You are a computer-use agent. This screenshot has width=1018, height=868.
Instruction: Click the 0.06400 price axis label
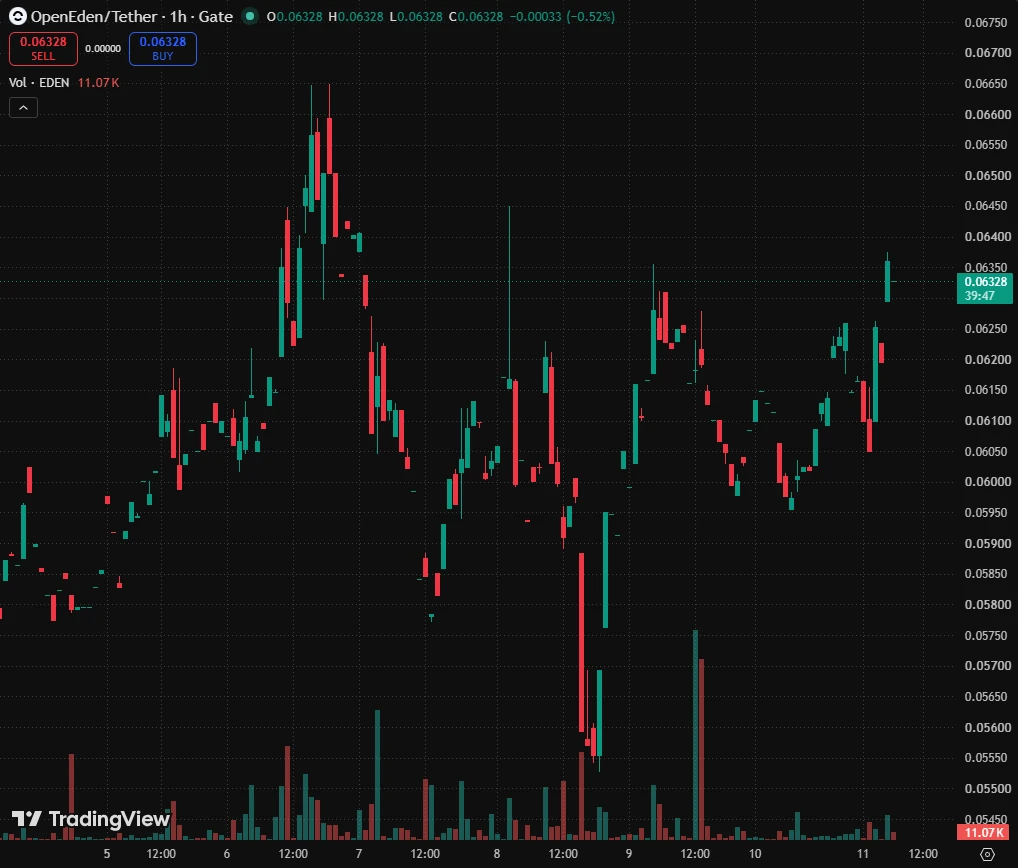pyautogui.click(x=987, y=237)
